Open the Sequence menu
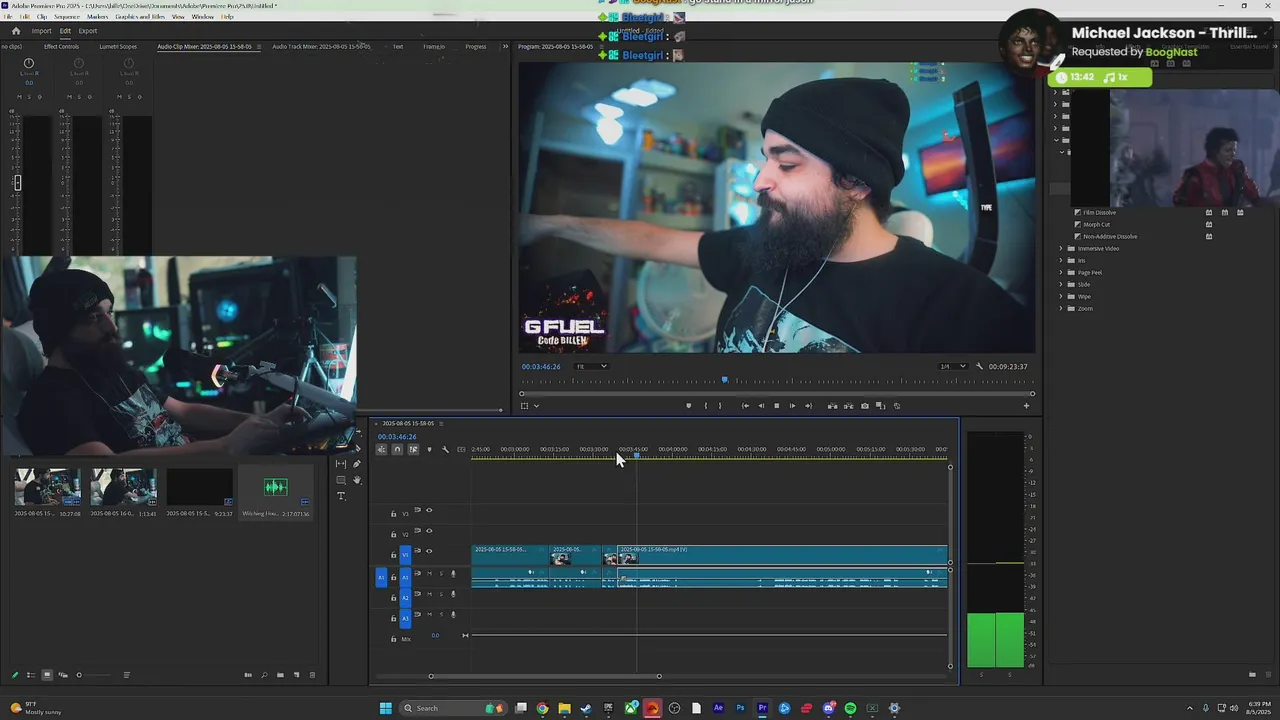Image resolution: width=1280 pixels, height=720 pixels. [67, 17]
